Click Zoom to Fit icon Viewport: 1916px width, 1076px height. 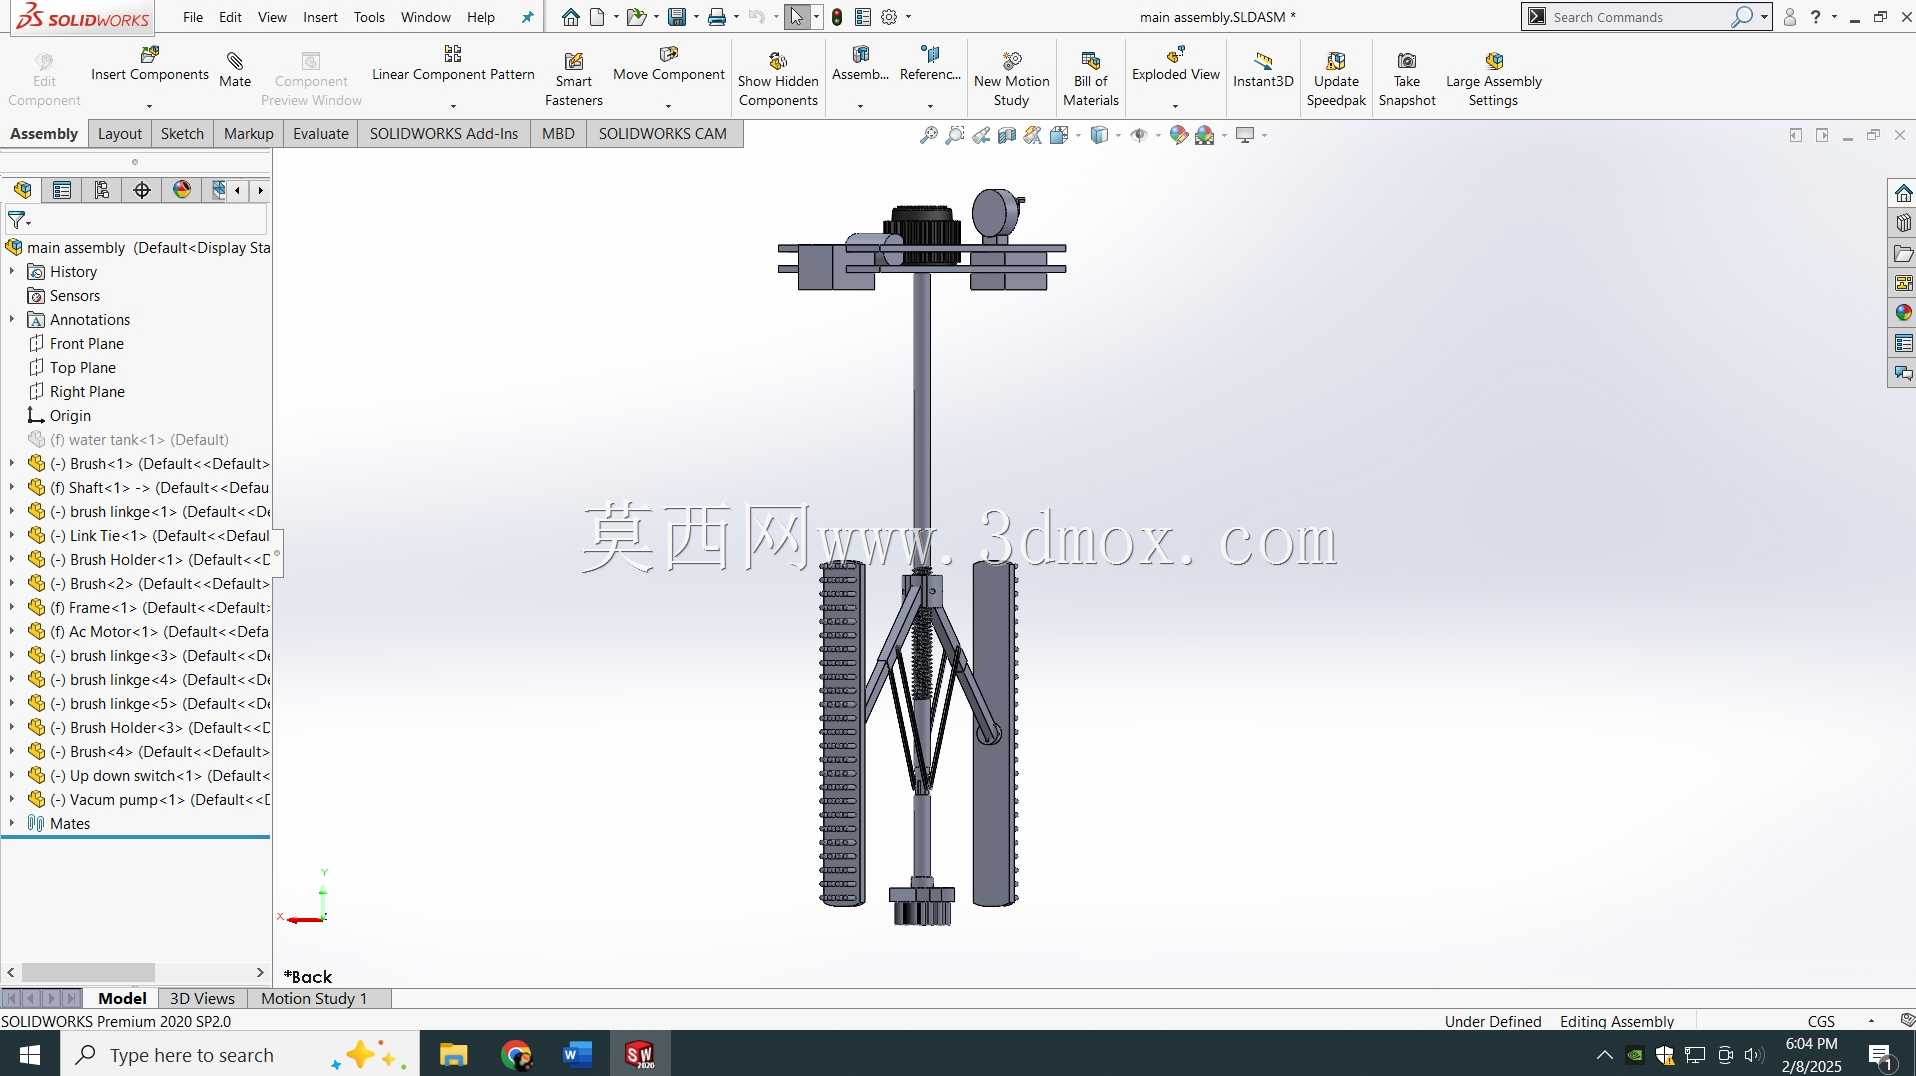pyautogui.click(x=929, y=135)
